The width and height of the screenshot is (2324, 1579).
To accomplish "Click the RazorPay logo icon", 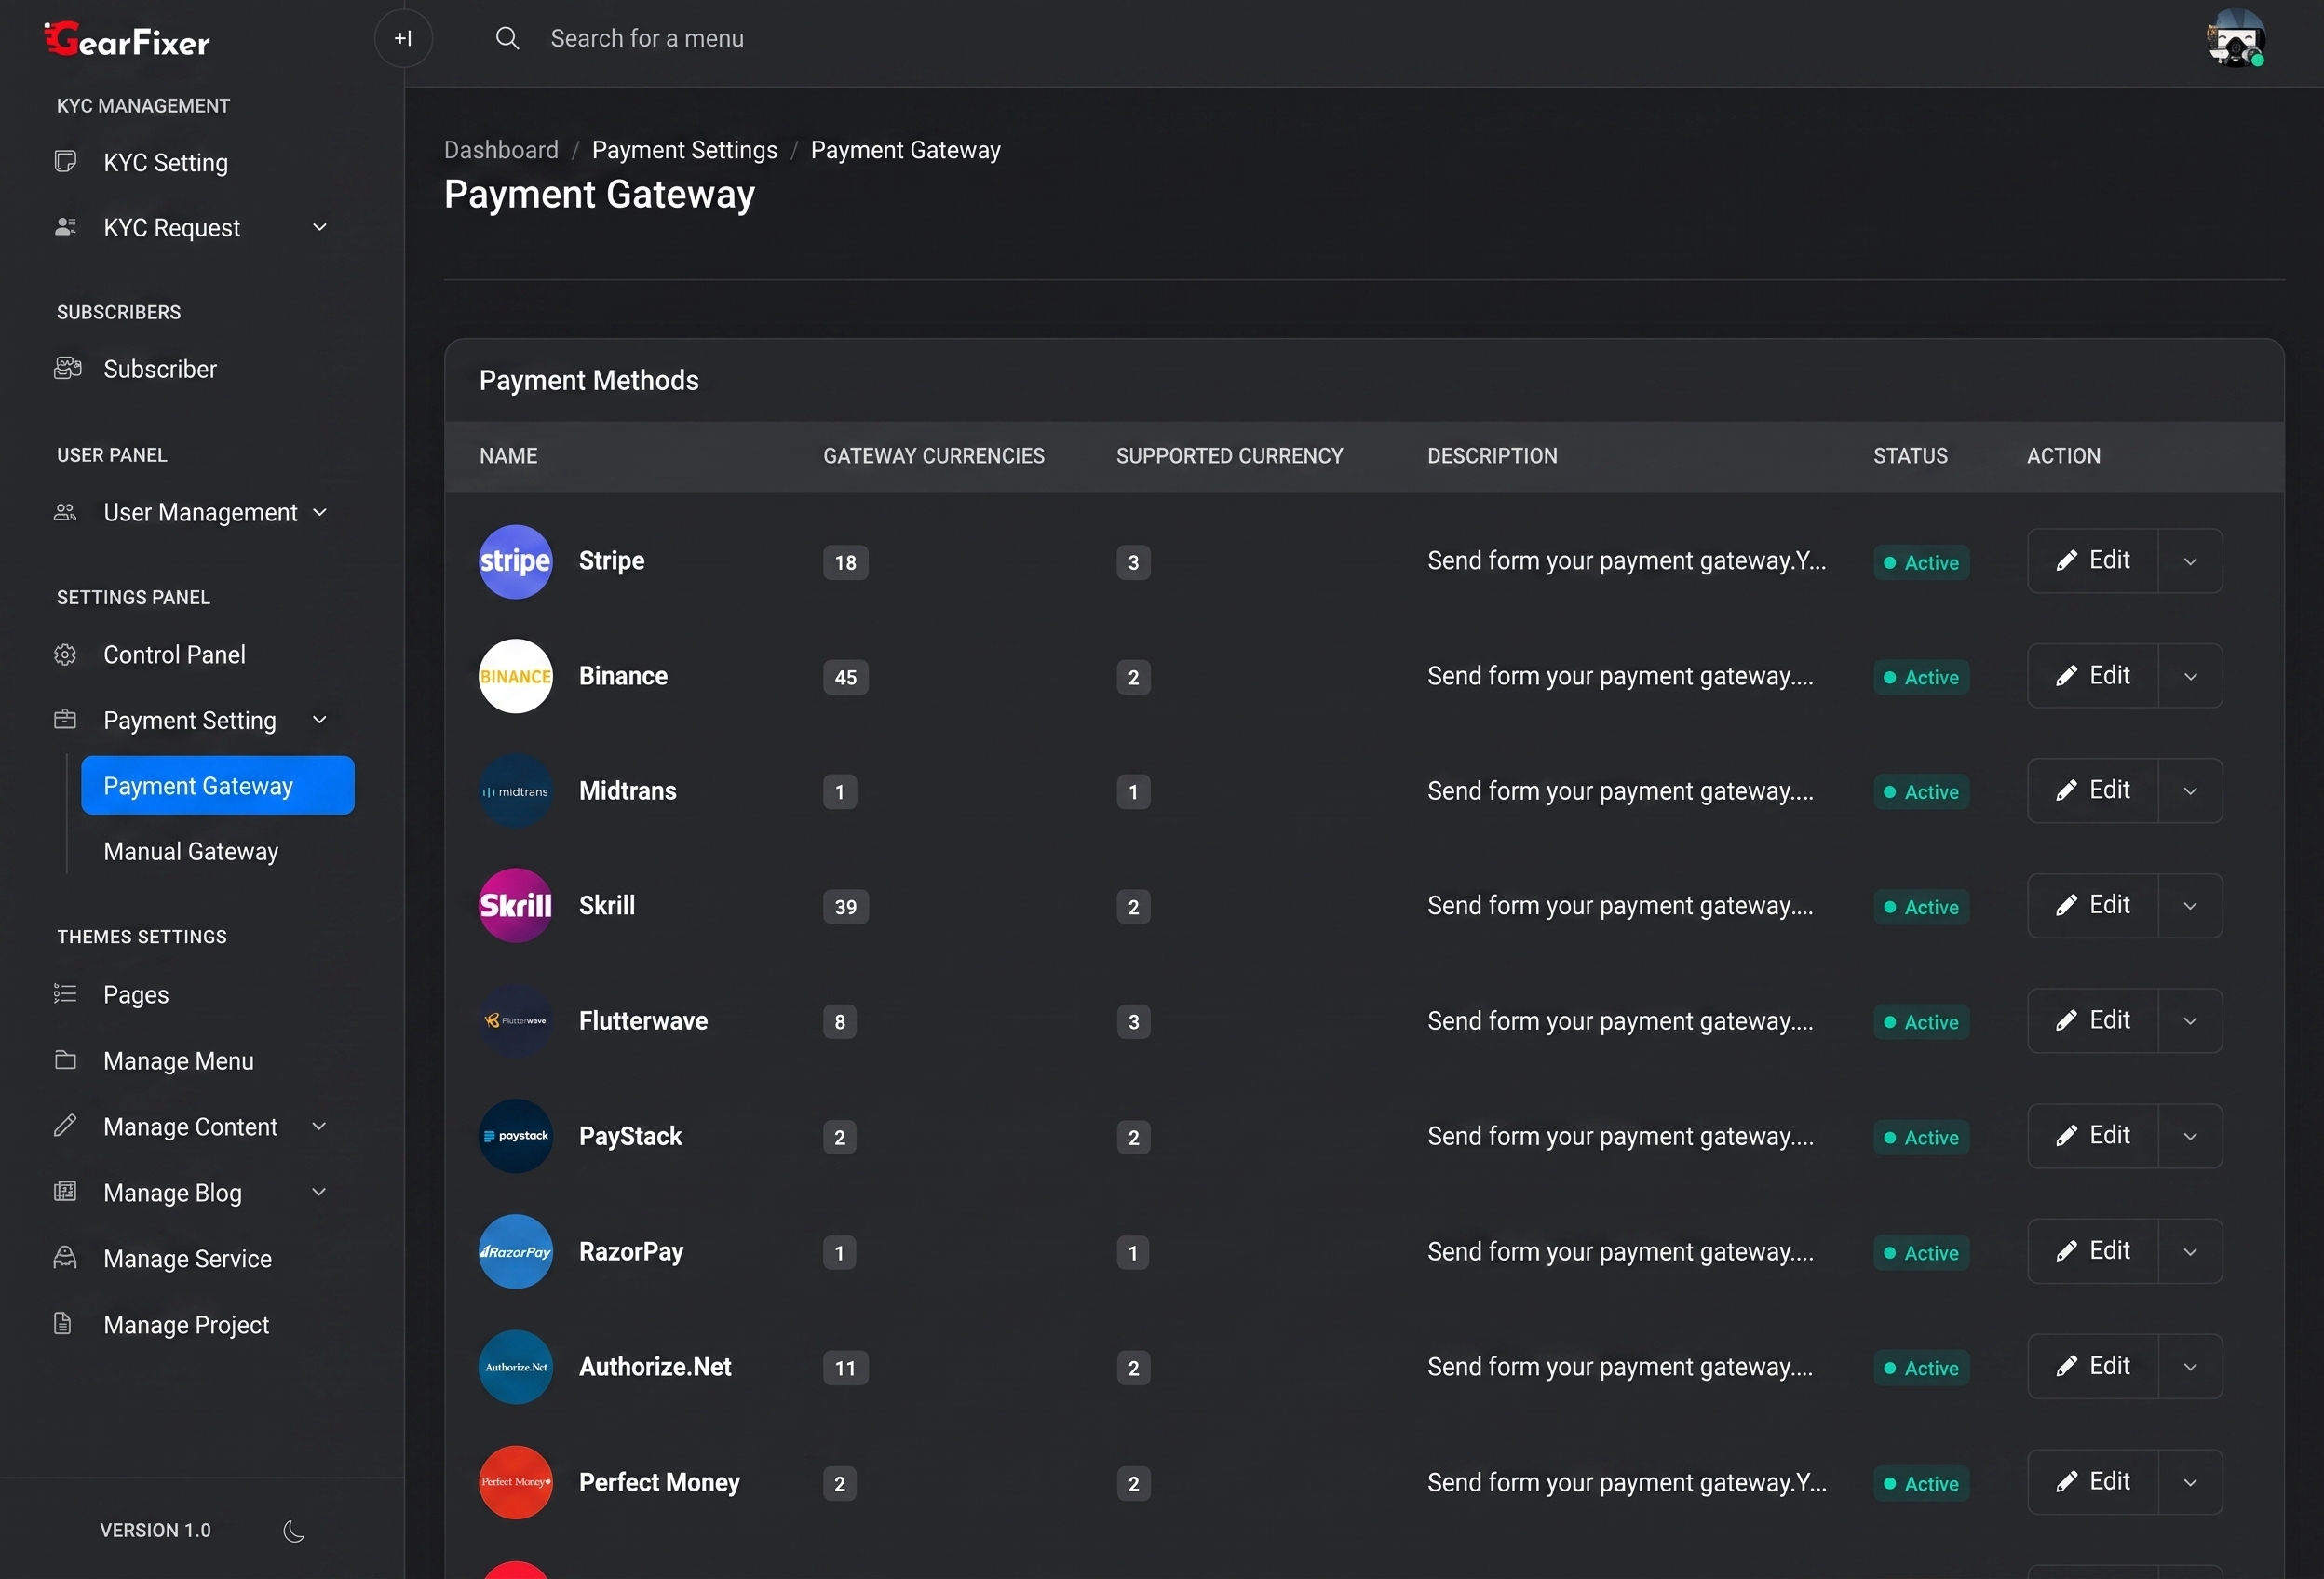I will [515, 1252].
